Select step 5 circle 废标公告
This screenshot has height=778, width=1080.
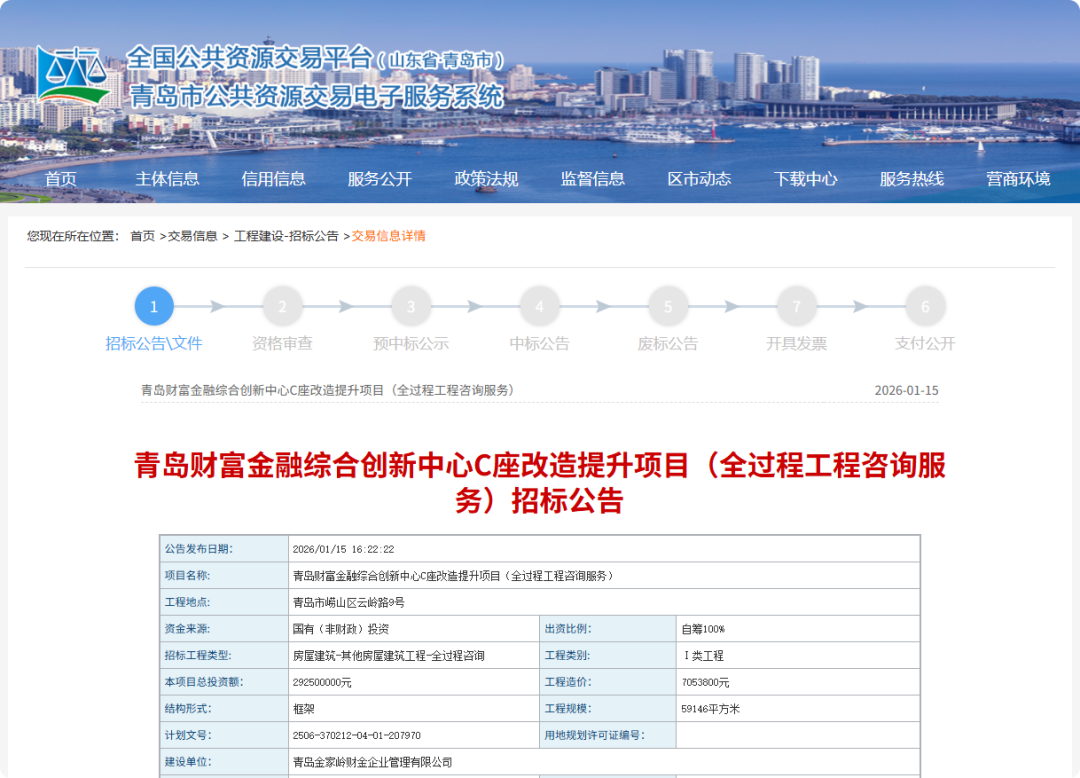[668, 307]
